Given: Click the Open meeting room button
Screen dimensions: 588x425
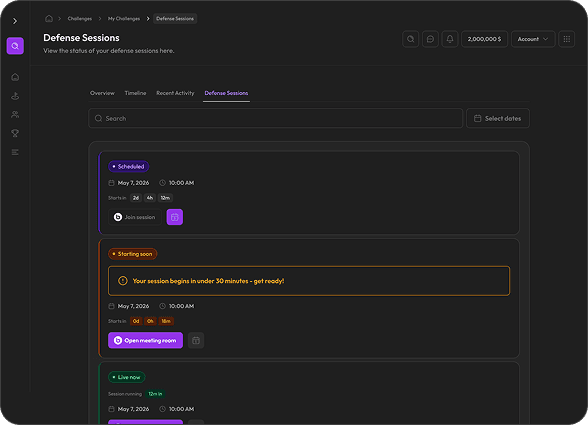Looking at the screenshot, I should [x=146, y=340].
